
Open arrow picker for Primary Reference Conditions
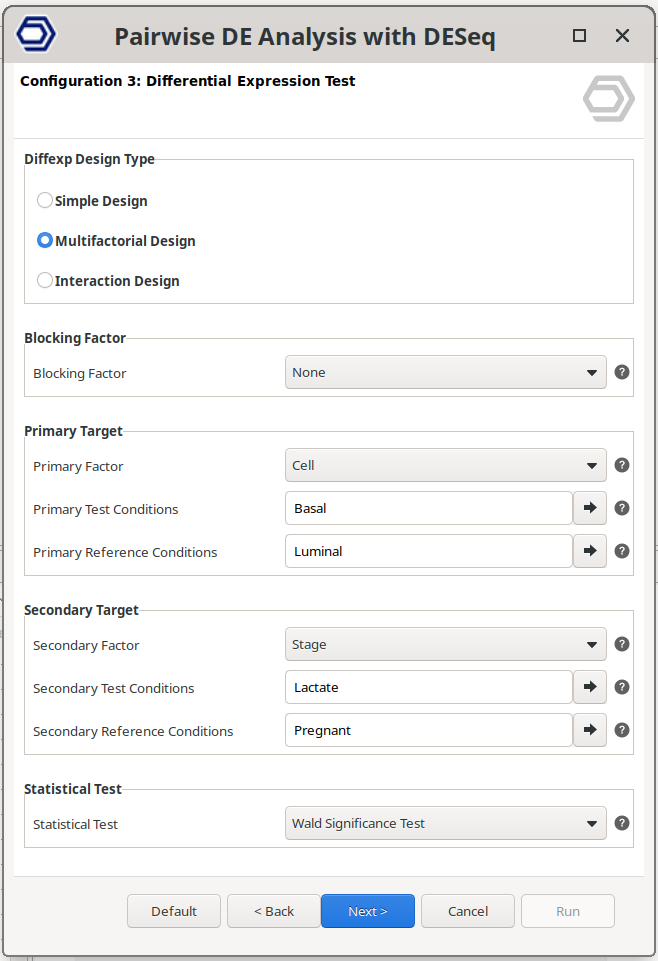point(589,551)
